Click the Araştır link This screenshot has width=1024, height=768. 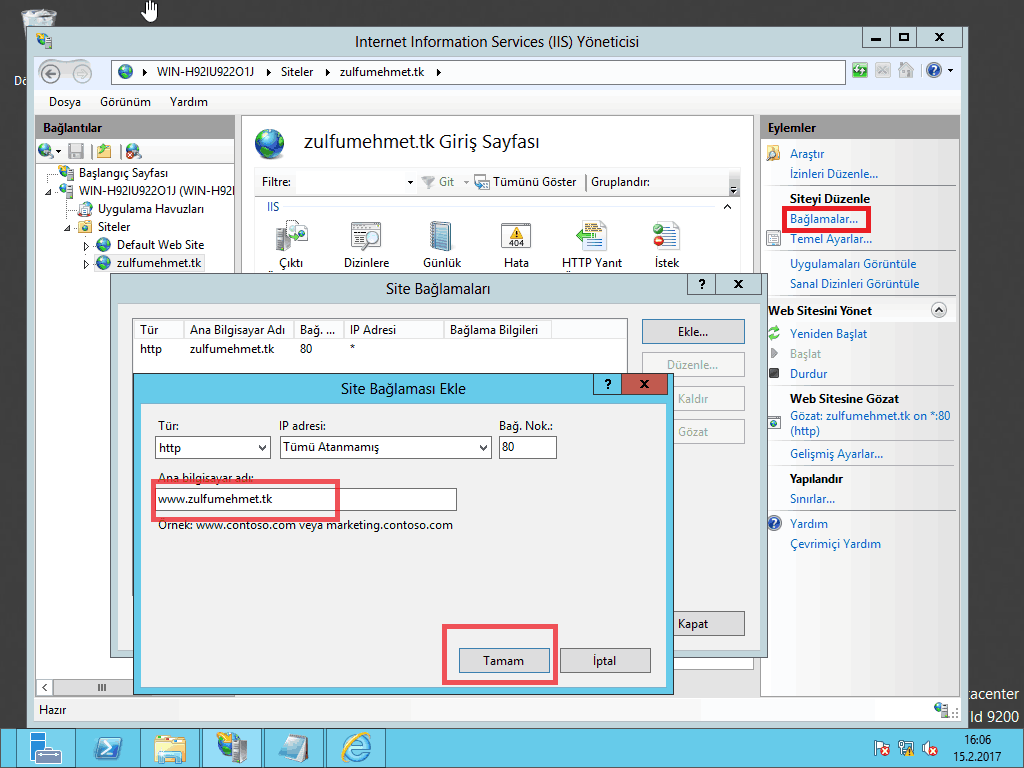tap(807, 154)
